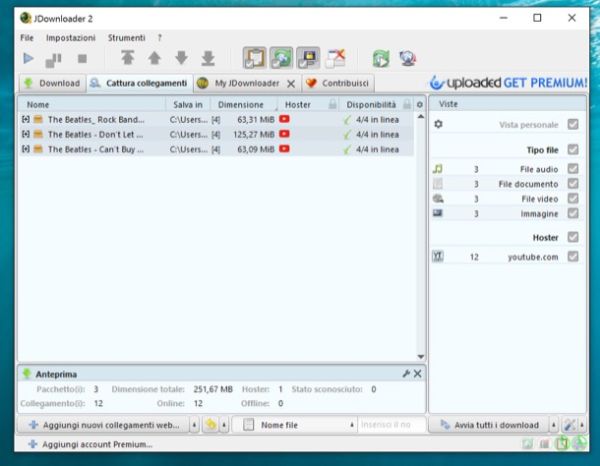Expand The Beatles - Don't Let package
This screenshot has height=466, width=600.
click(26, 134)
